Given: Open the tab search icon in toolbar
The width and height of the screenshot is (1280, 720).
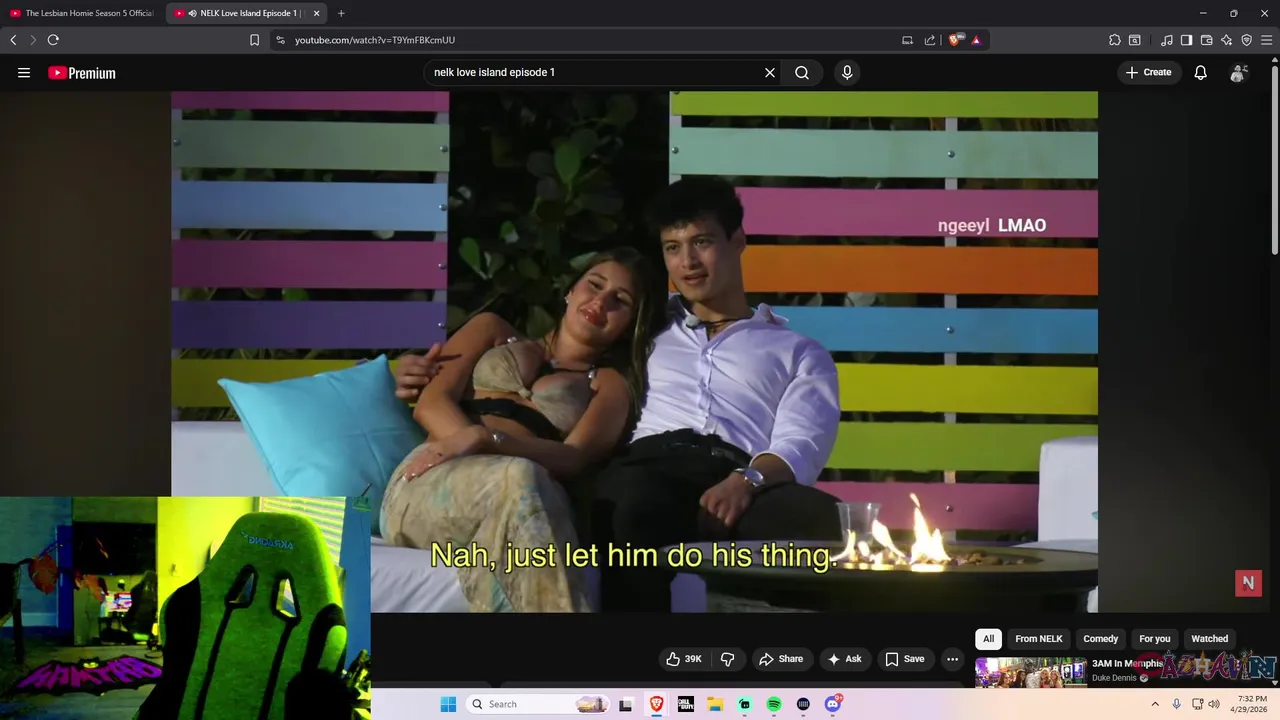Looking at the screenshot, I should pyautogui.click(x=1135, y=40).
